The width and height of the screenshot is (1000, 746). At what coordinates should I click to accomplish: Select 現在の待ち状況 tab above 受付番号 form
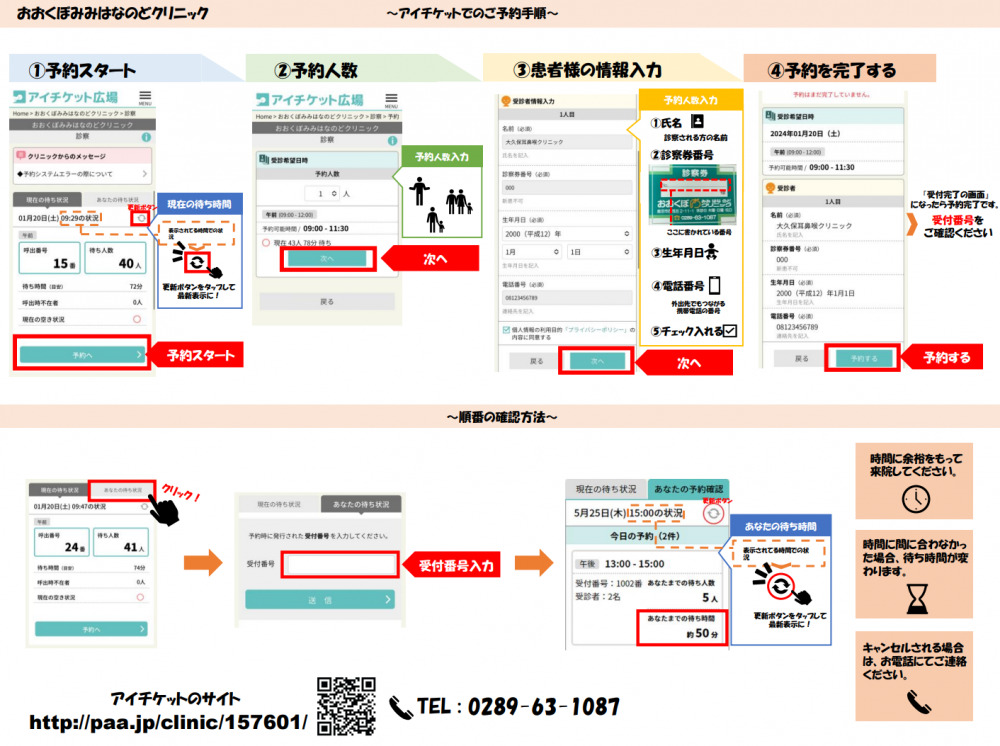[x=279, y=504]
